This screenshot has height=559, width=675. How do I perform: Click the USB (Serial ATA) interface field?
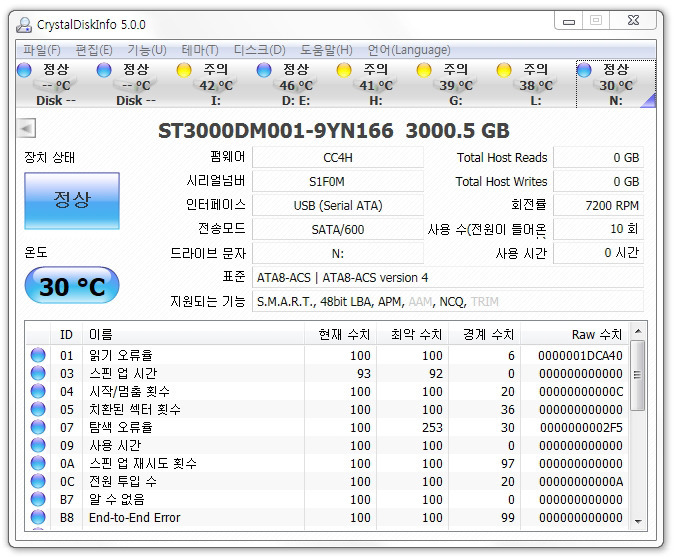click(x=338, y=206)
